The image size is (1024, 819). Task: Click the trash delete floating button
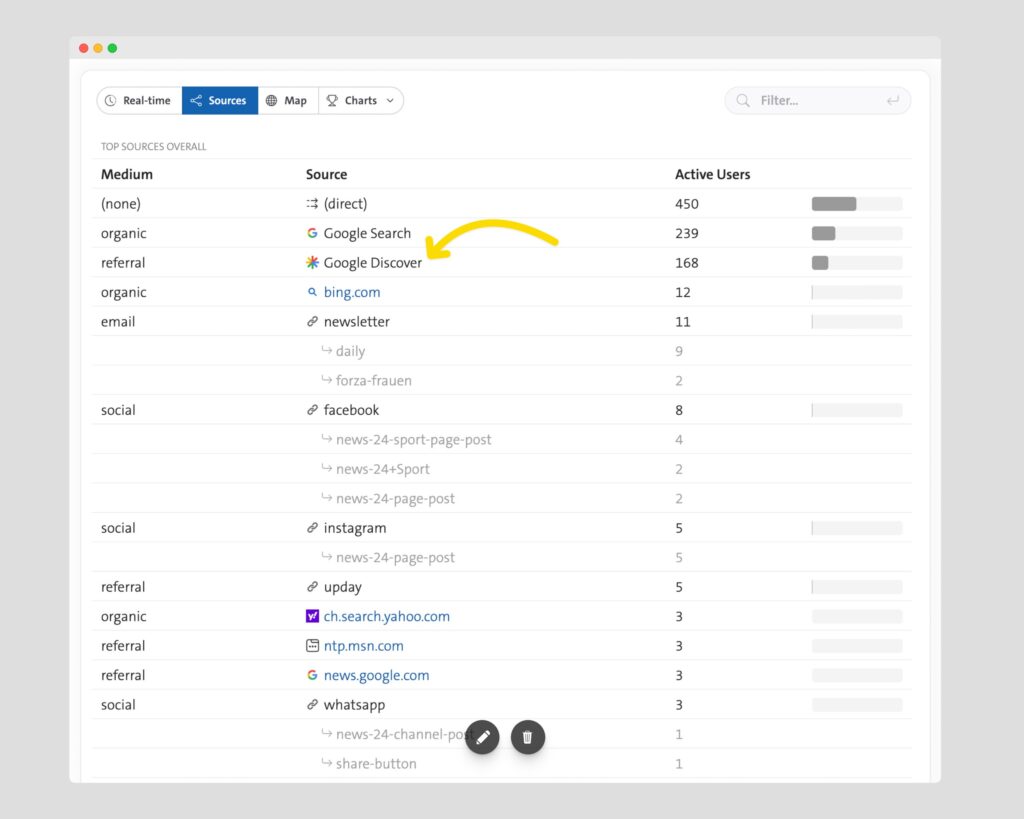coord(528,737)
